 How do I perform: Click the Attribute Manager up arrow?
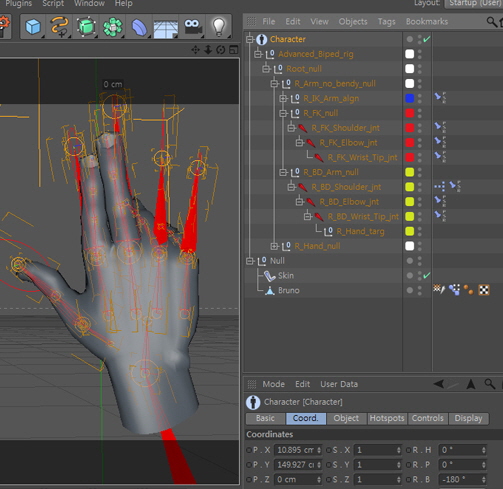pos(471,384)
